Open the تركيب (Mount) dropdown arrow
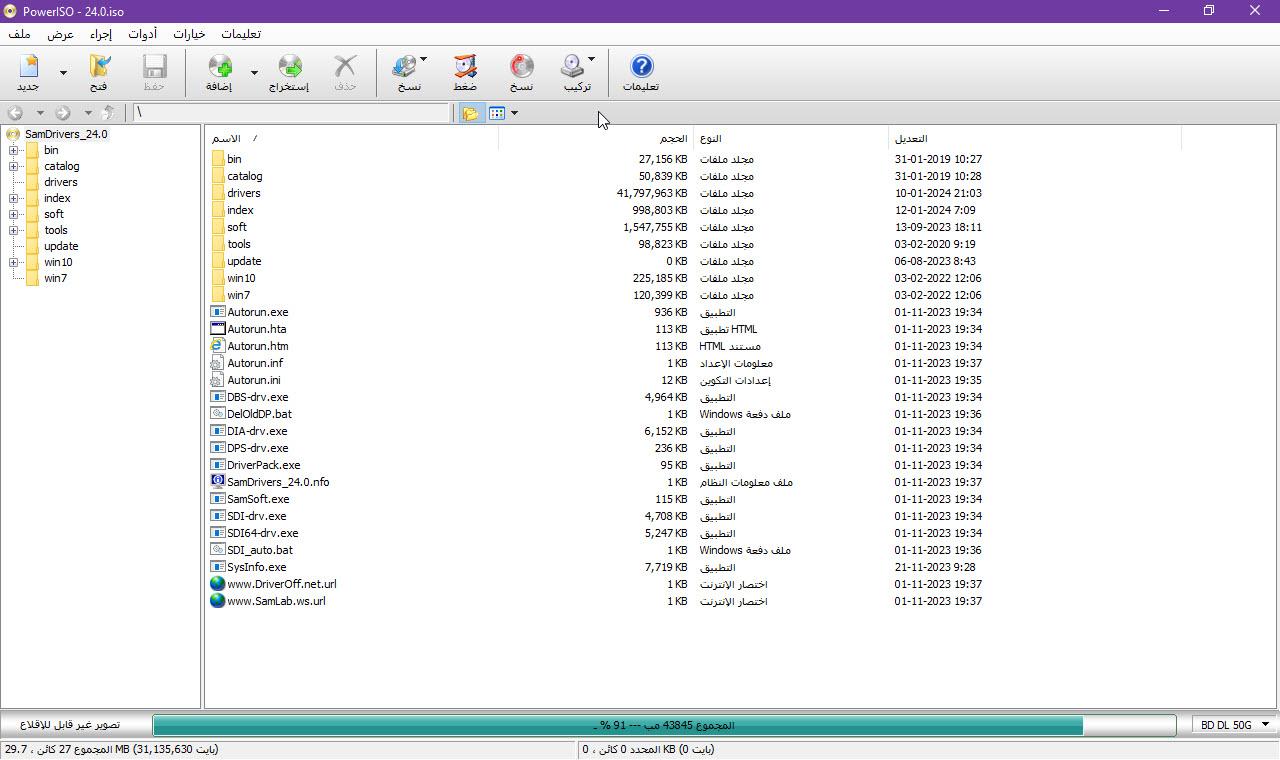This screenshot has width=1280, height=760. coord(591,60)
